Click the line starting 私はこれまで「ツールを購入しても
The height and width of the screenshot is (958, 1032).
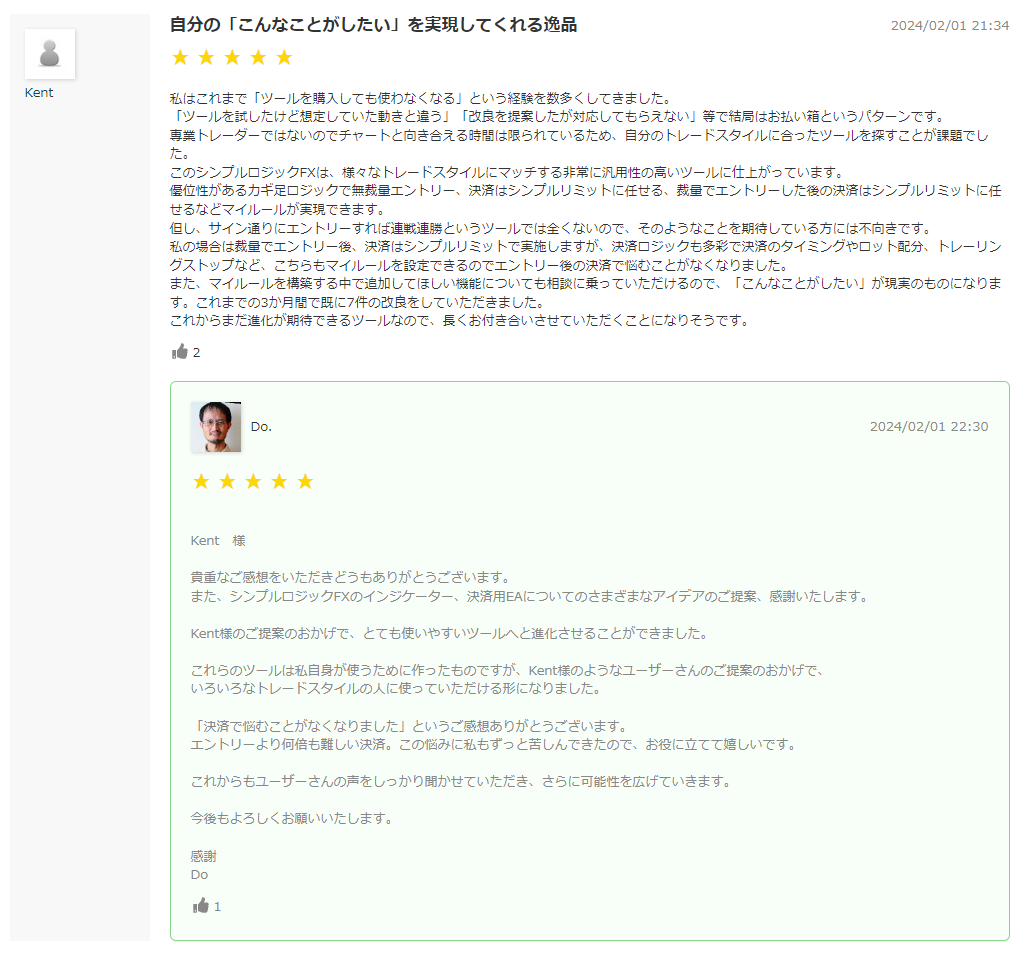[421, 99]
